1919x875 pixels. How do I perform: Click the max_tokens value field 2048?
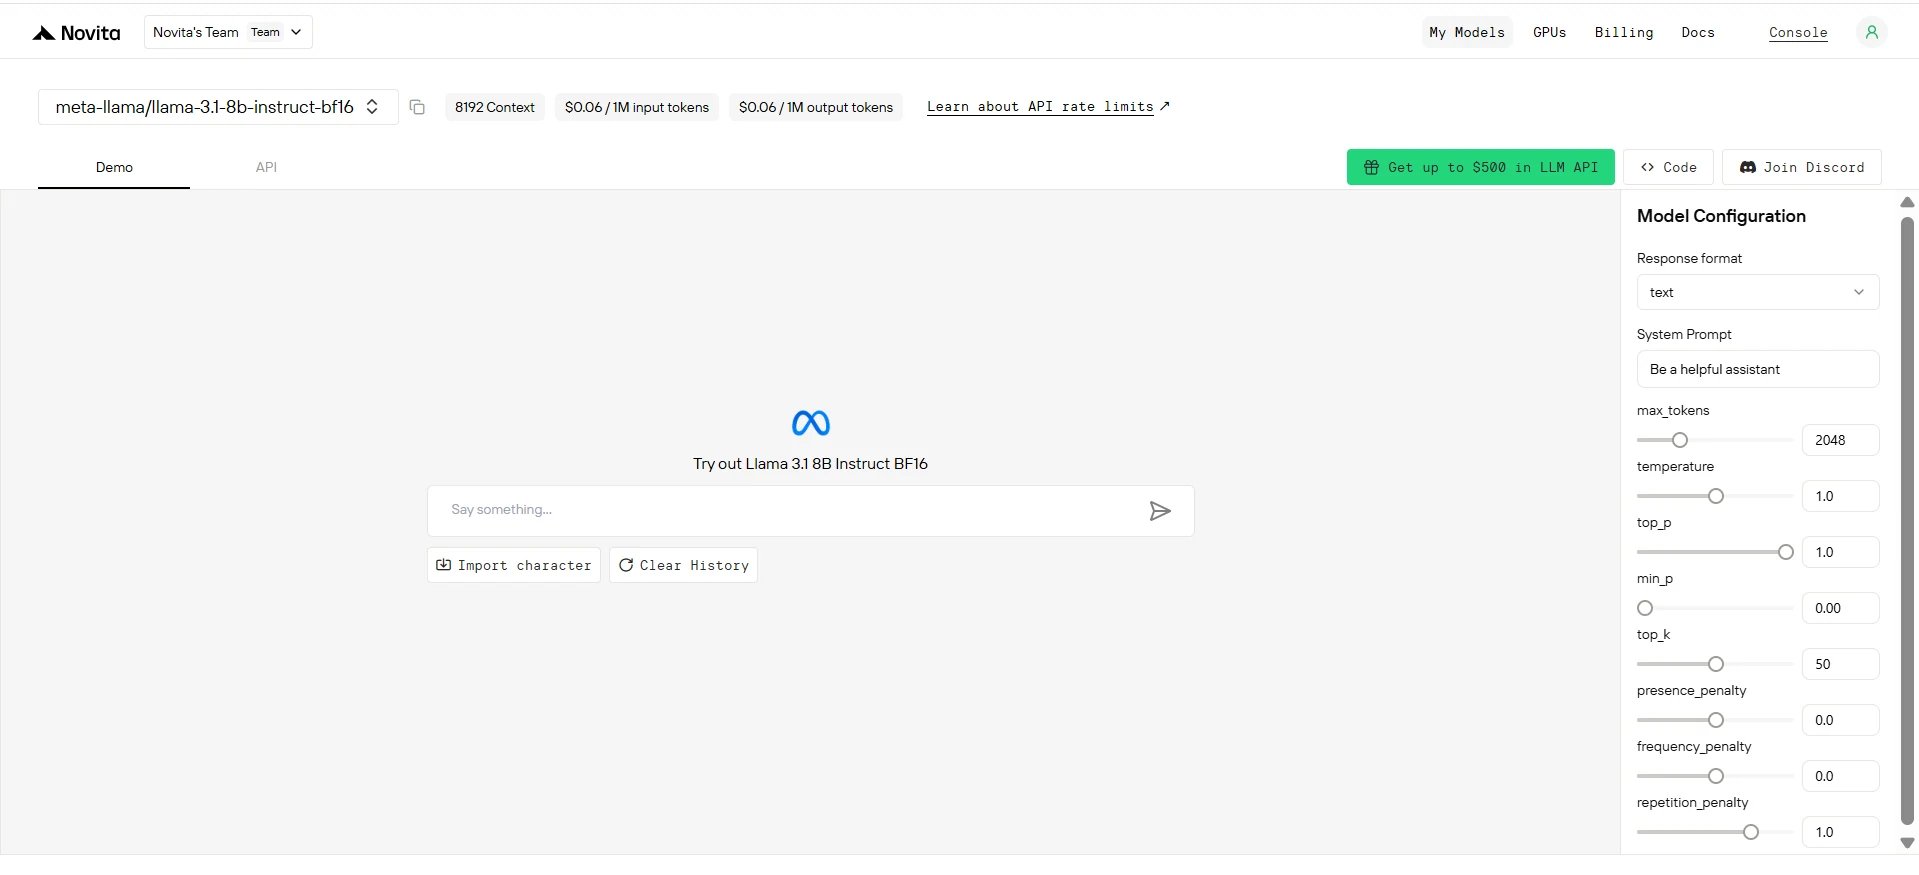point(1840,440)
